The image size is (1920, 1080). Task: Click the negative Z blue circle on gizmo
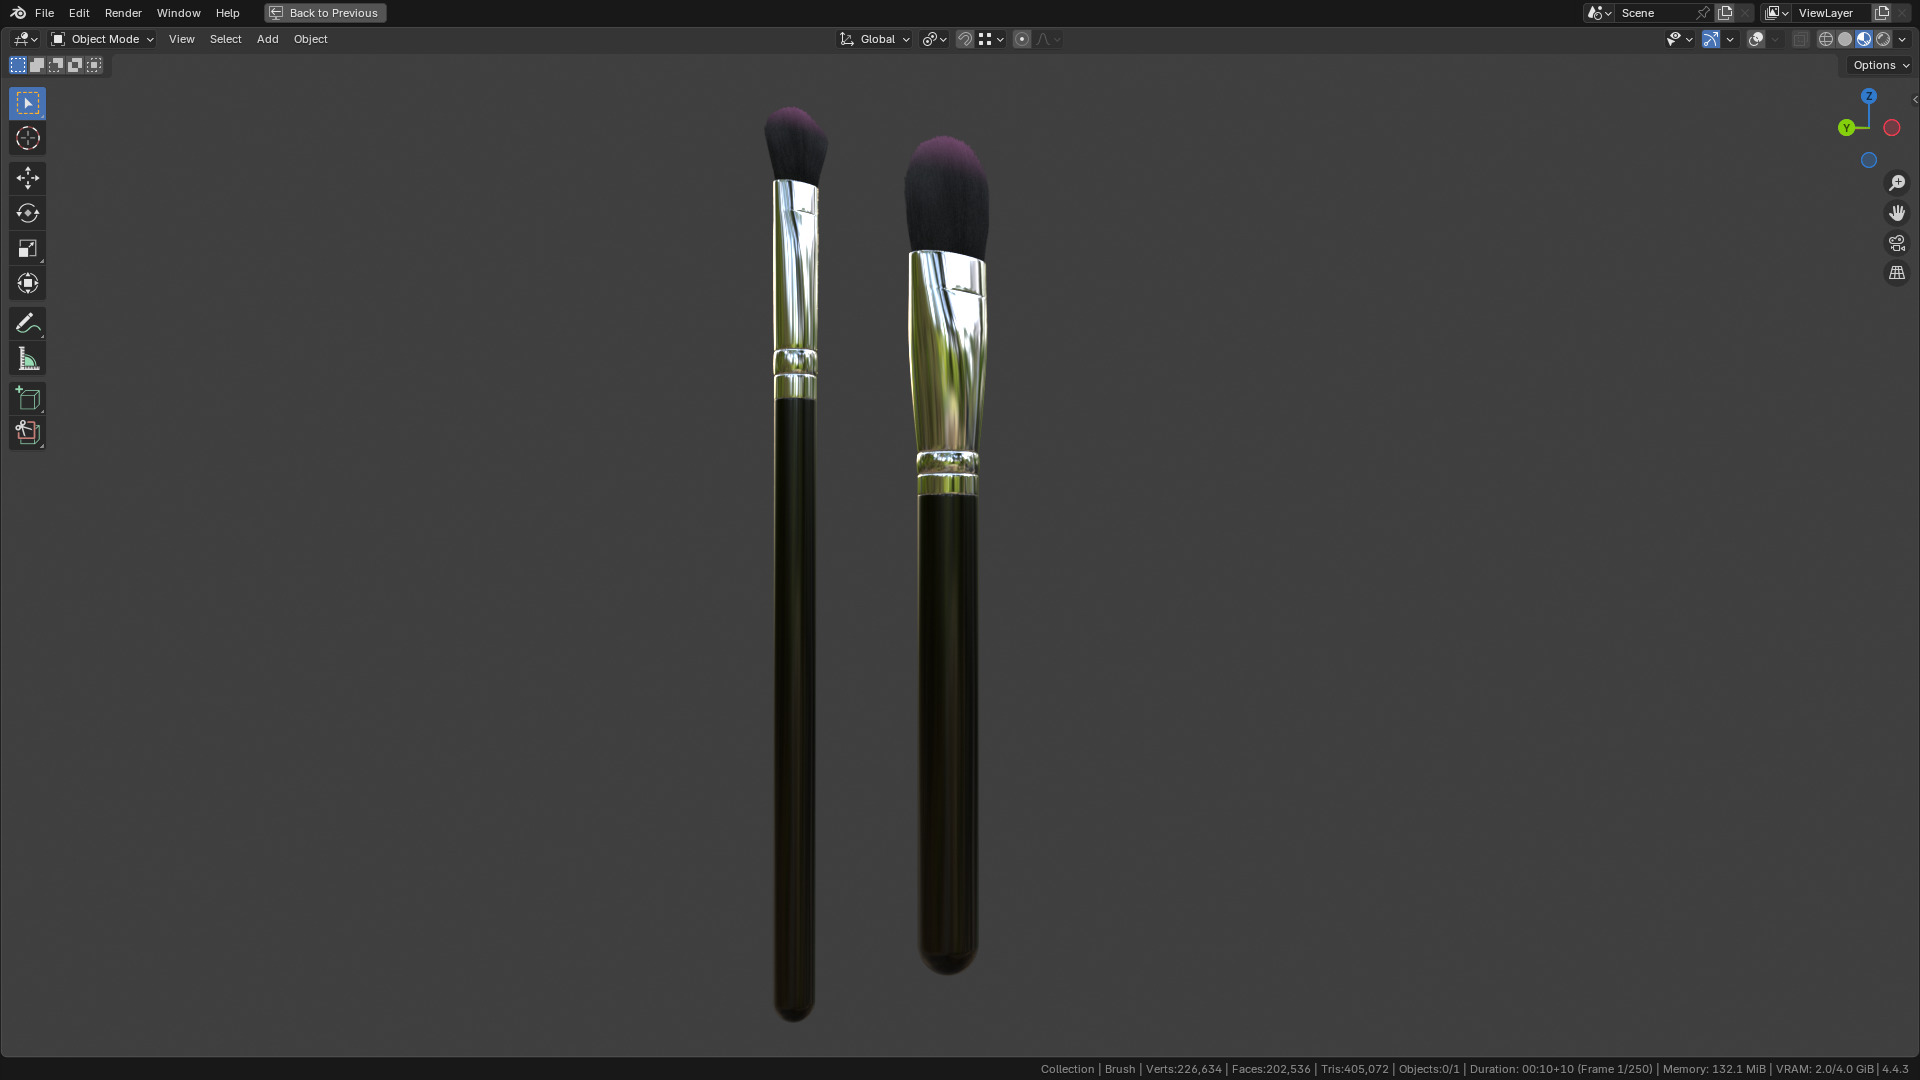[x=1869, y=160]
